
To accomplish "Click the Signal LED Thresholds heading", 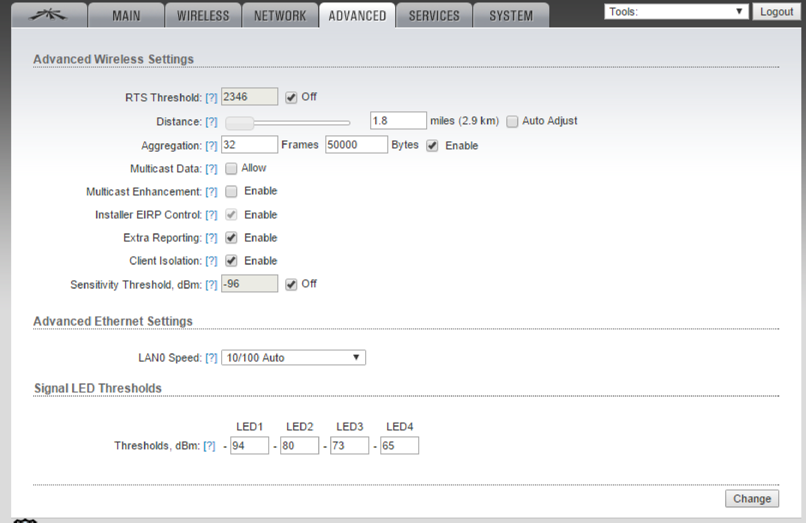I will (x=98, y=388).
